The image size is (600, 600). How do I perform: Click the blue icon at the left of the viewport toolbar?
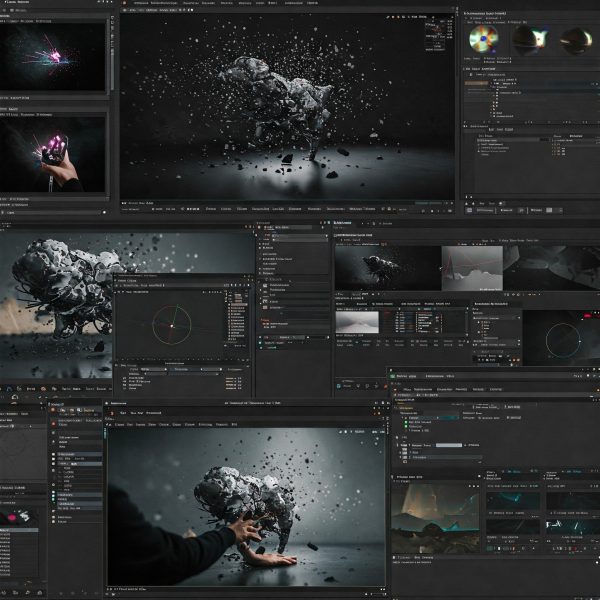click(10, 388)
